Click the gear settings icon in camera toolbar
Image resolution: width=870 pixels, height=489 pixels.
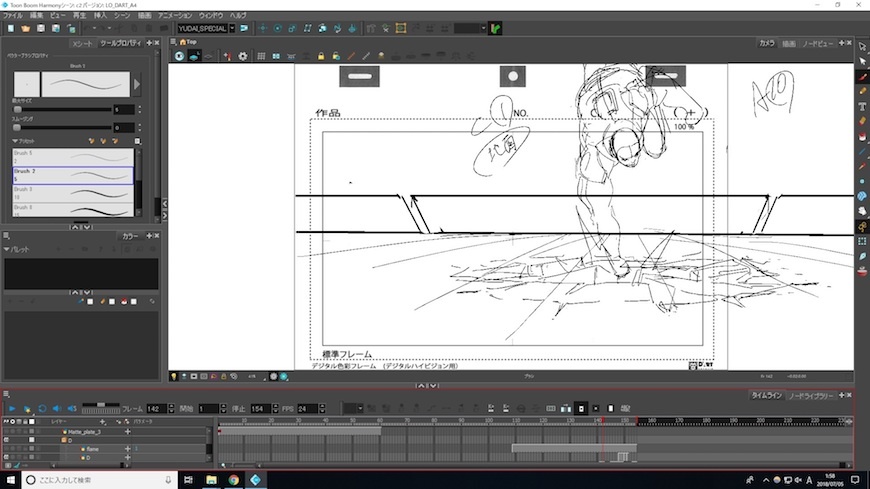point(242,56)
